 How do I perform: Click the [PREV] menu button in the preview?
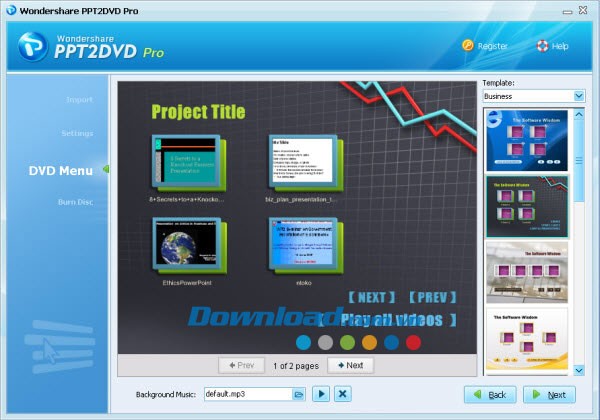[x=432, y=297]
